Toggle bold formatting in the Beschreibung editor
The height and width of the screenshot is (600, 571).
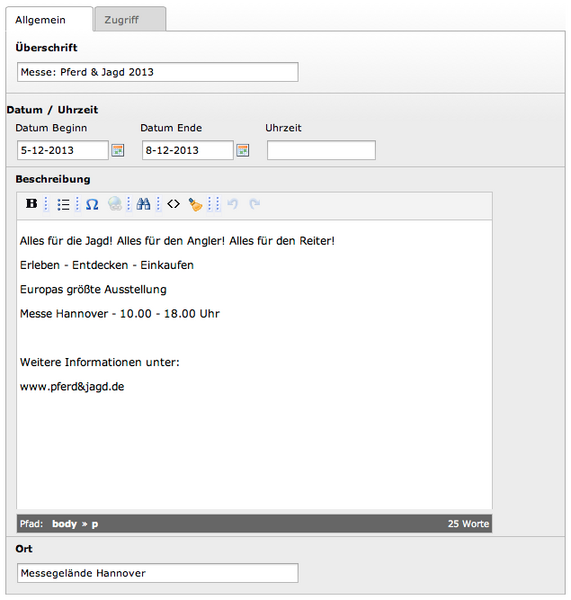[x=31, y=204]
